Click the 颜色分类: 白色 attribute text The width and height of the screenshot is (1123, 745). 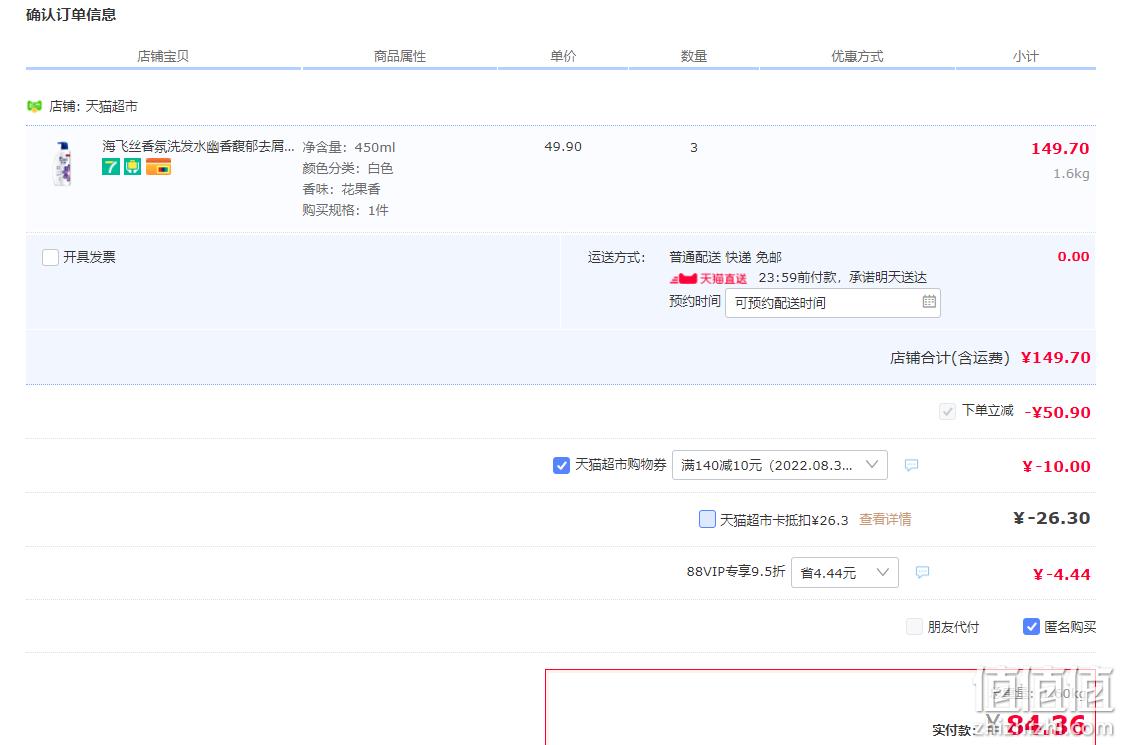[347, 168]
